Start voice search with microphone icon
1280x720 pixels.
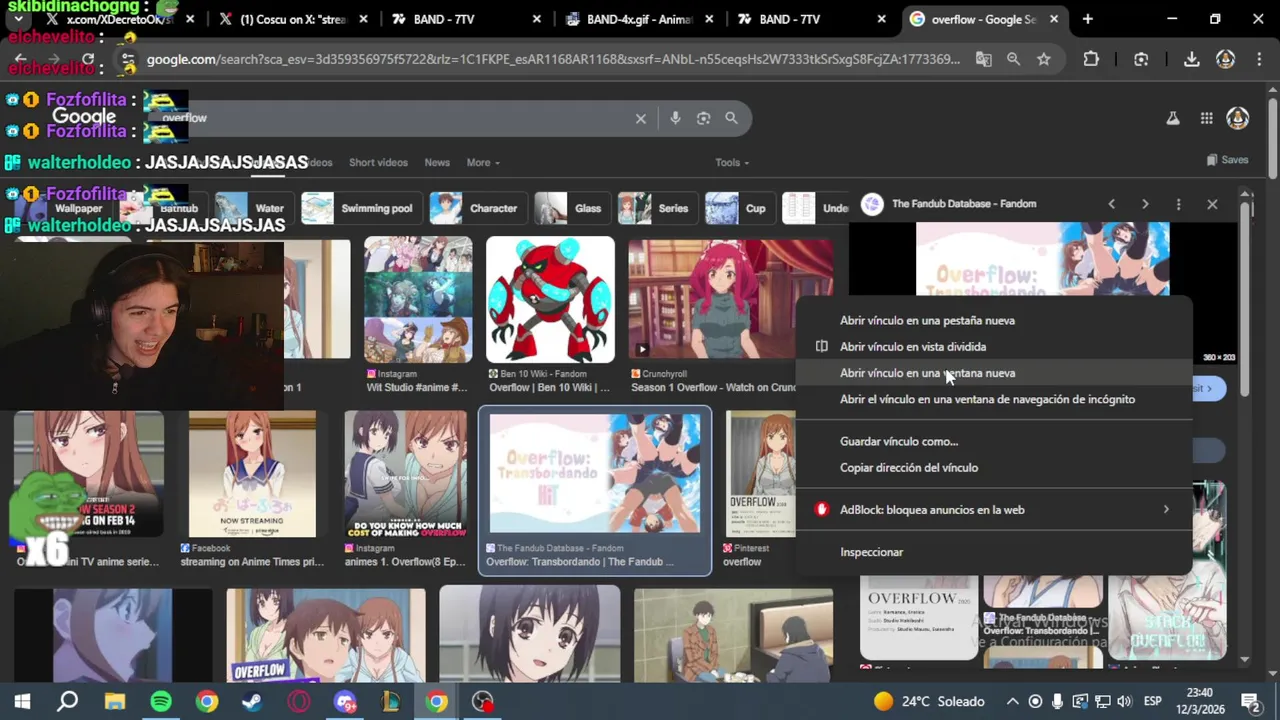[x=675, y=118]
